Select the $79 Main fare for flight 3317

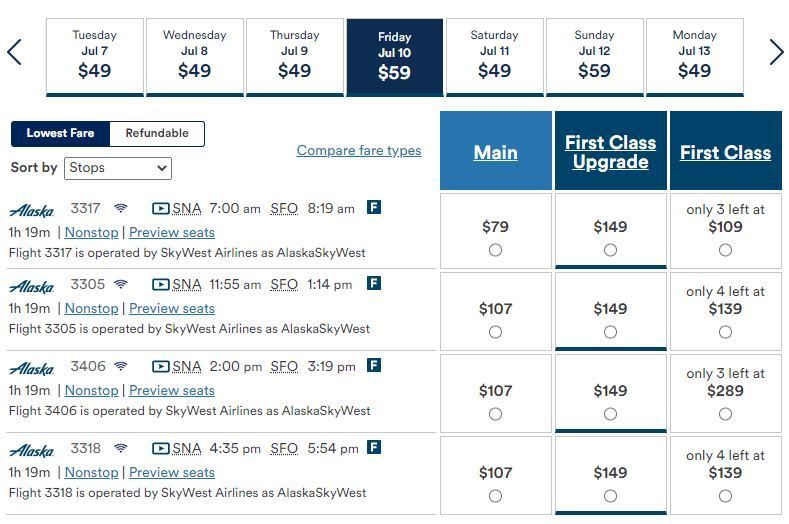click(x=495, y=250)
